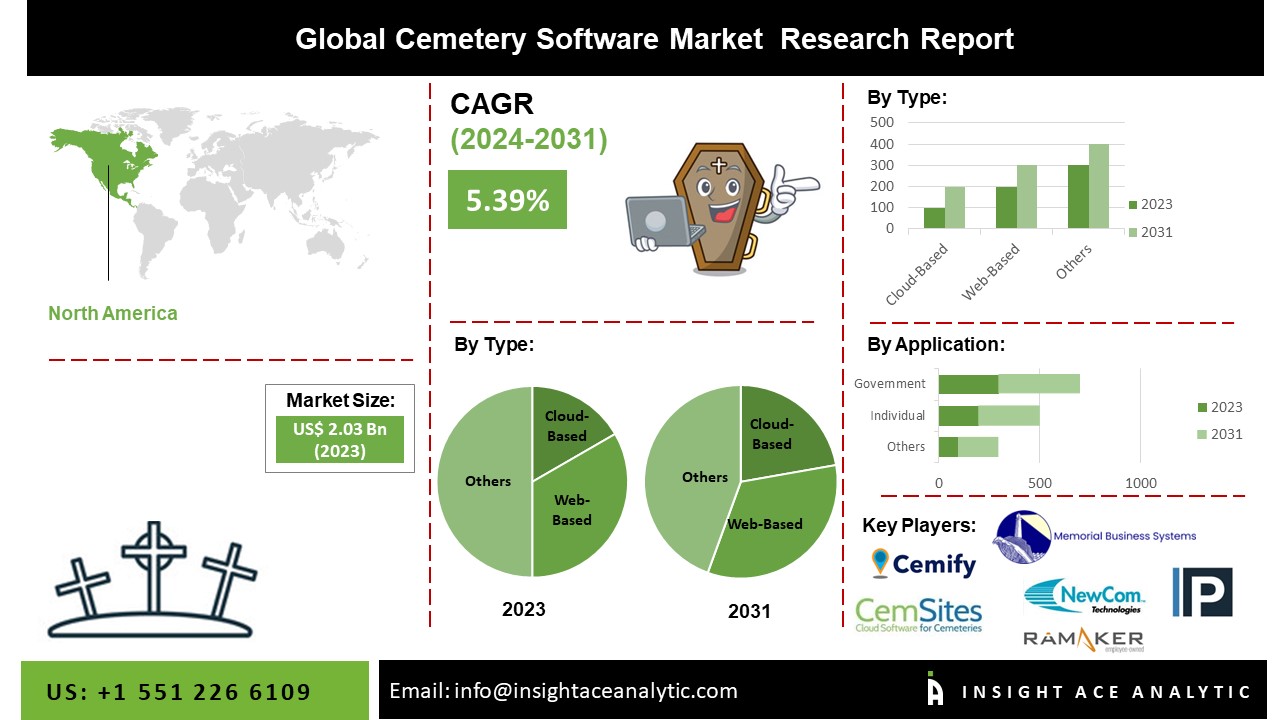Click the Cemify logo
1280x720 pixels.
point(923,563)
